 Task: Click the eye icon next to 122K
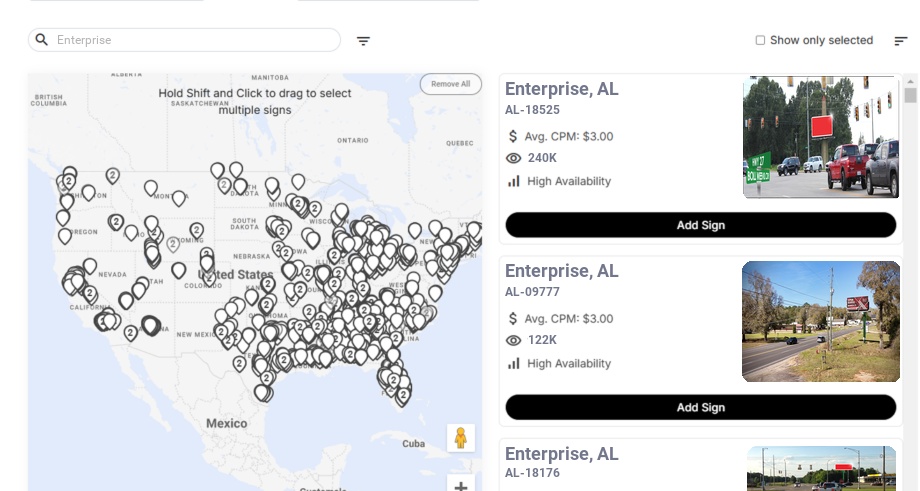click(x=513, y=340)
